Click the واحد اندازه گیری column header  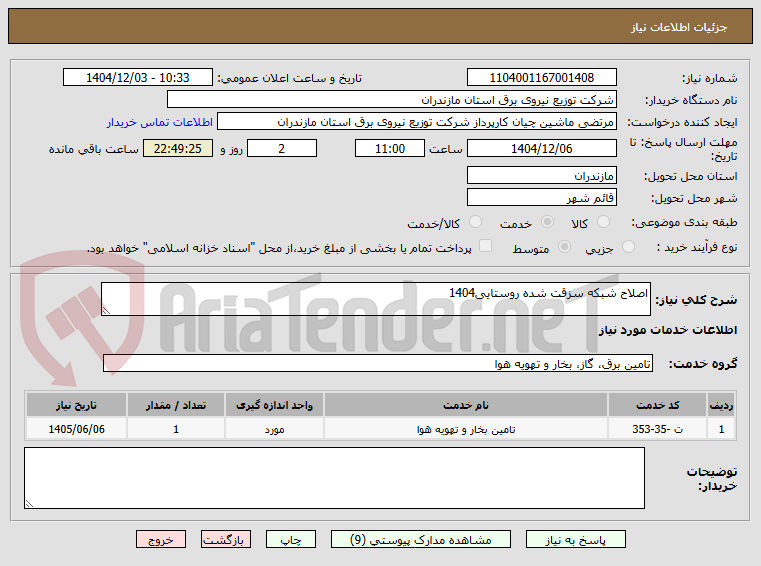(x=274, y=405)
